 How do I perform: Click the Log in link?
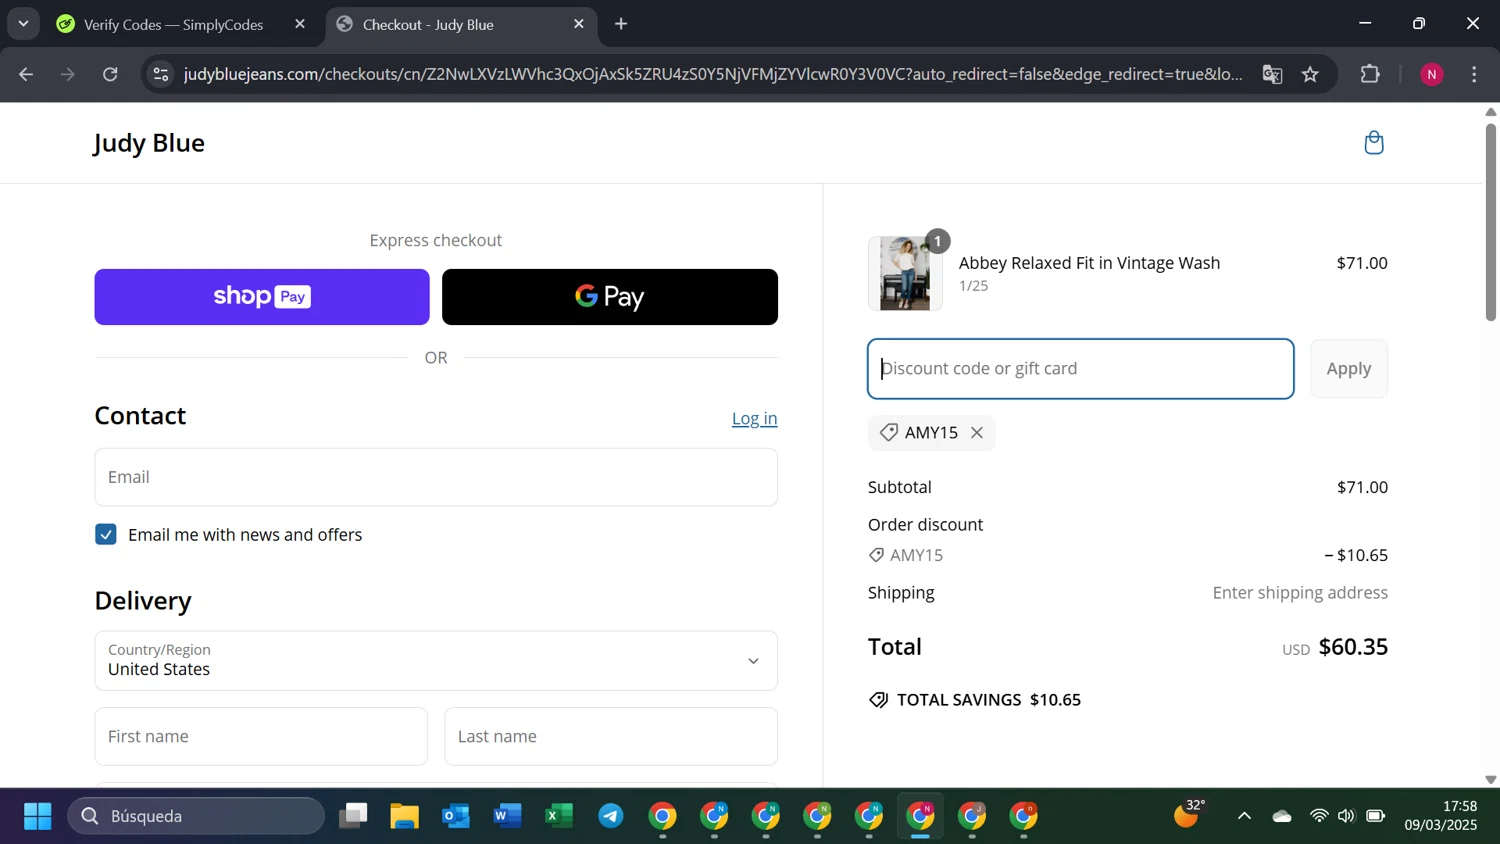pyautogui.click(x=754, y=419)
